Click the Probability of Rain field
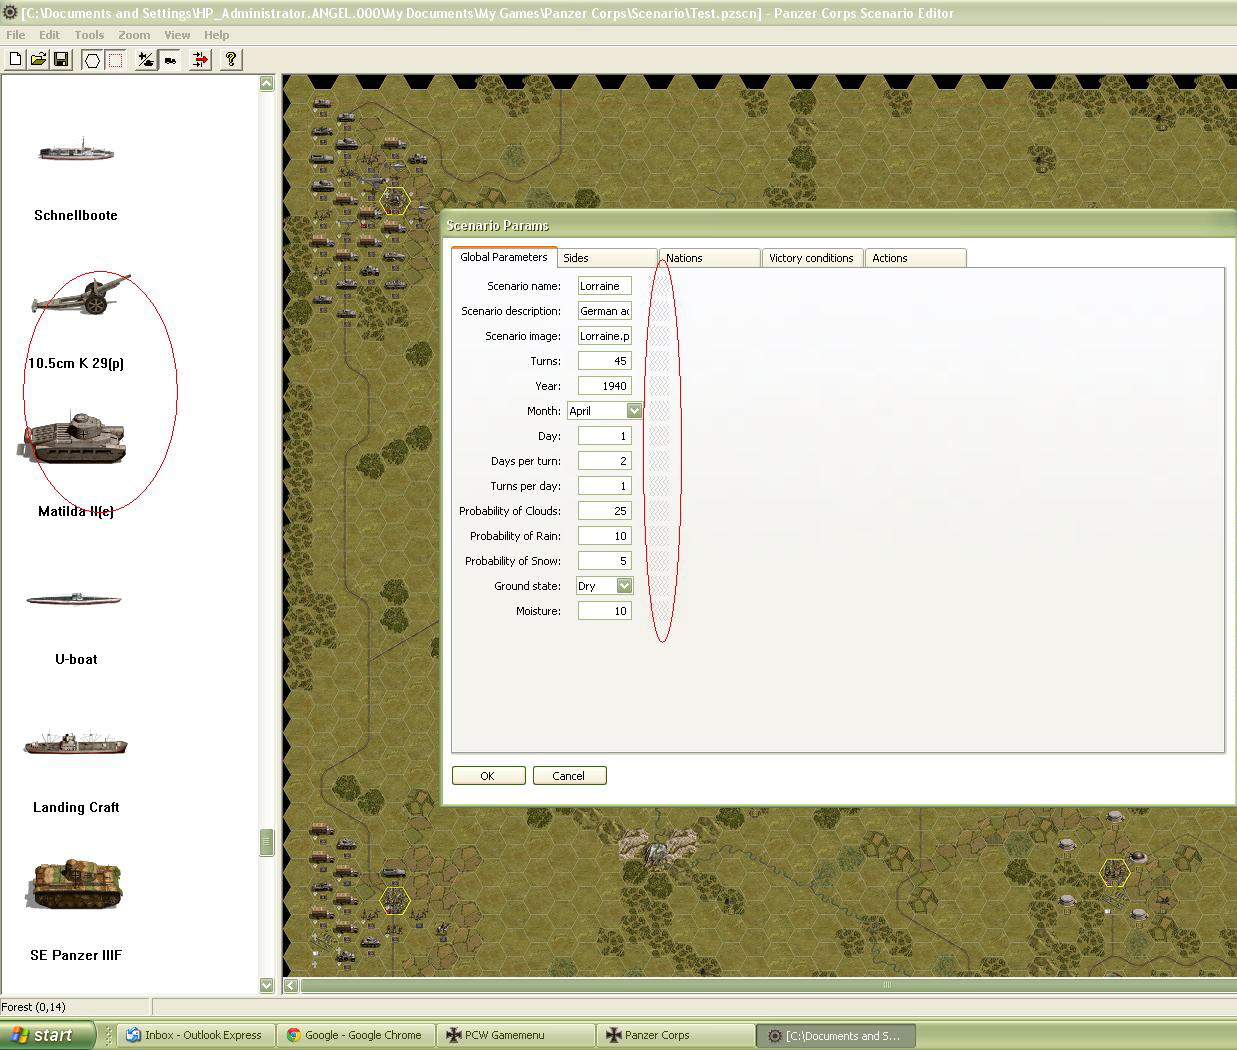This screenshot has width=1237, height=1050. (605, 536)
